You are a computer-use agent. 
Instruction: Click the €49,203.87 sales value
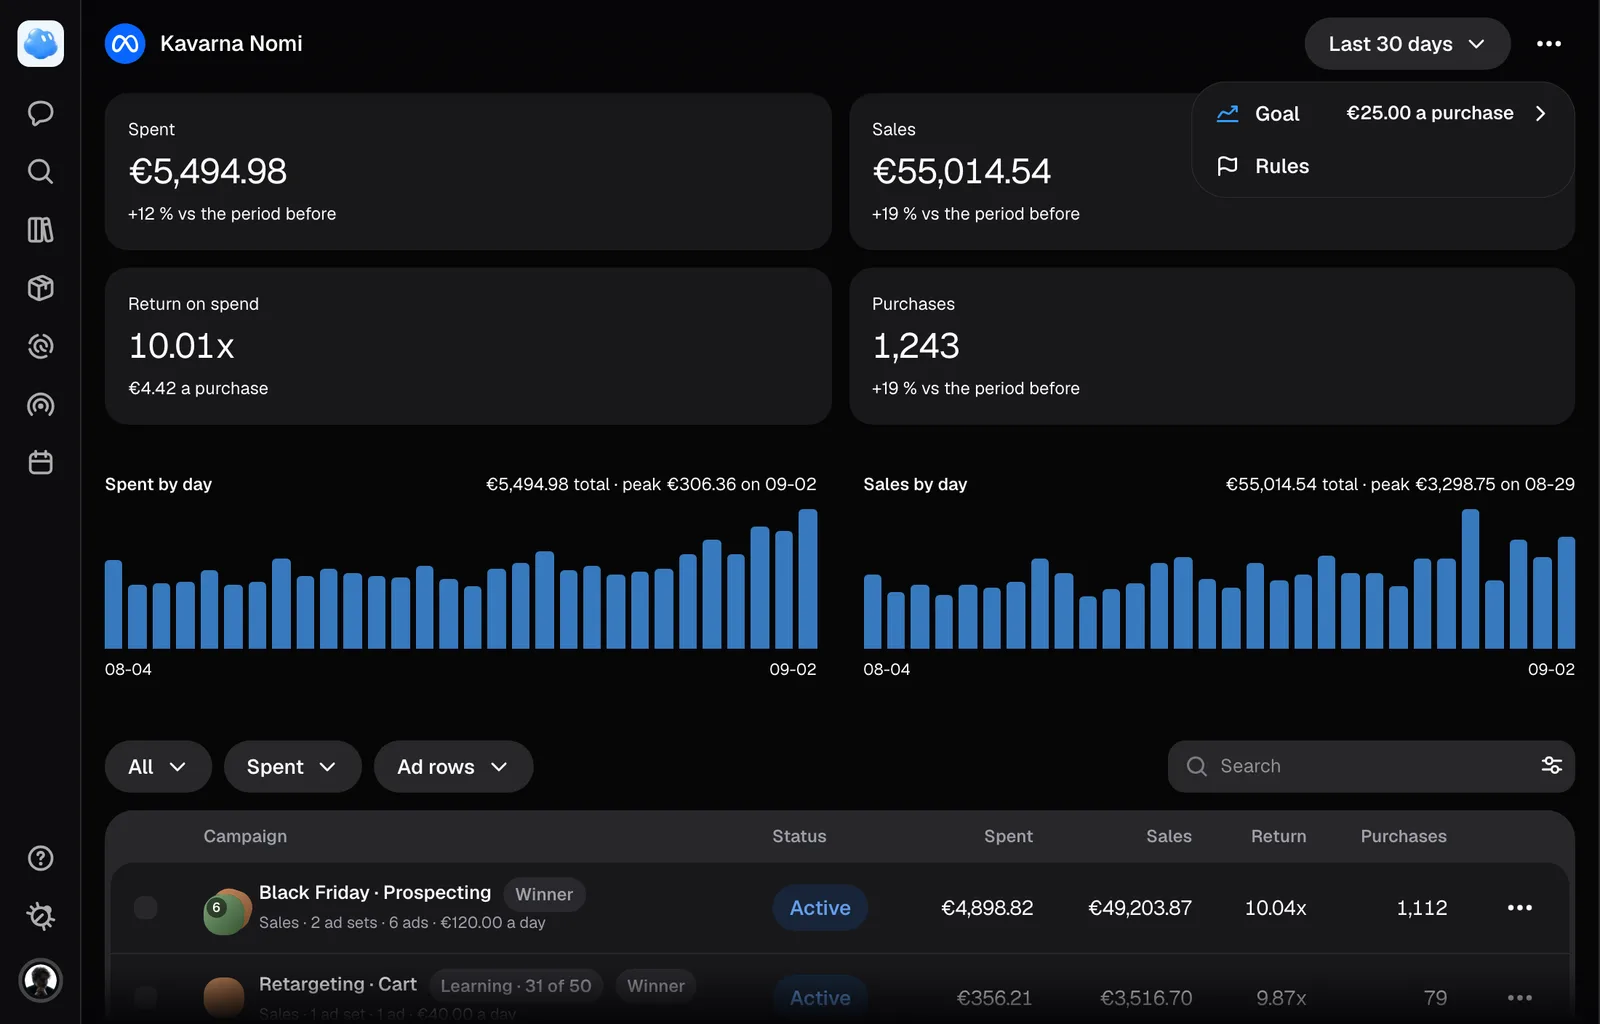tap(1140, 908)
